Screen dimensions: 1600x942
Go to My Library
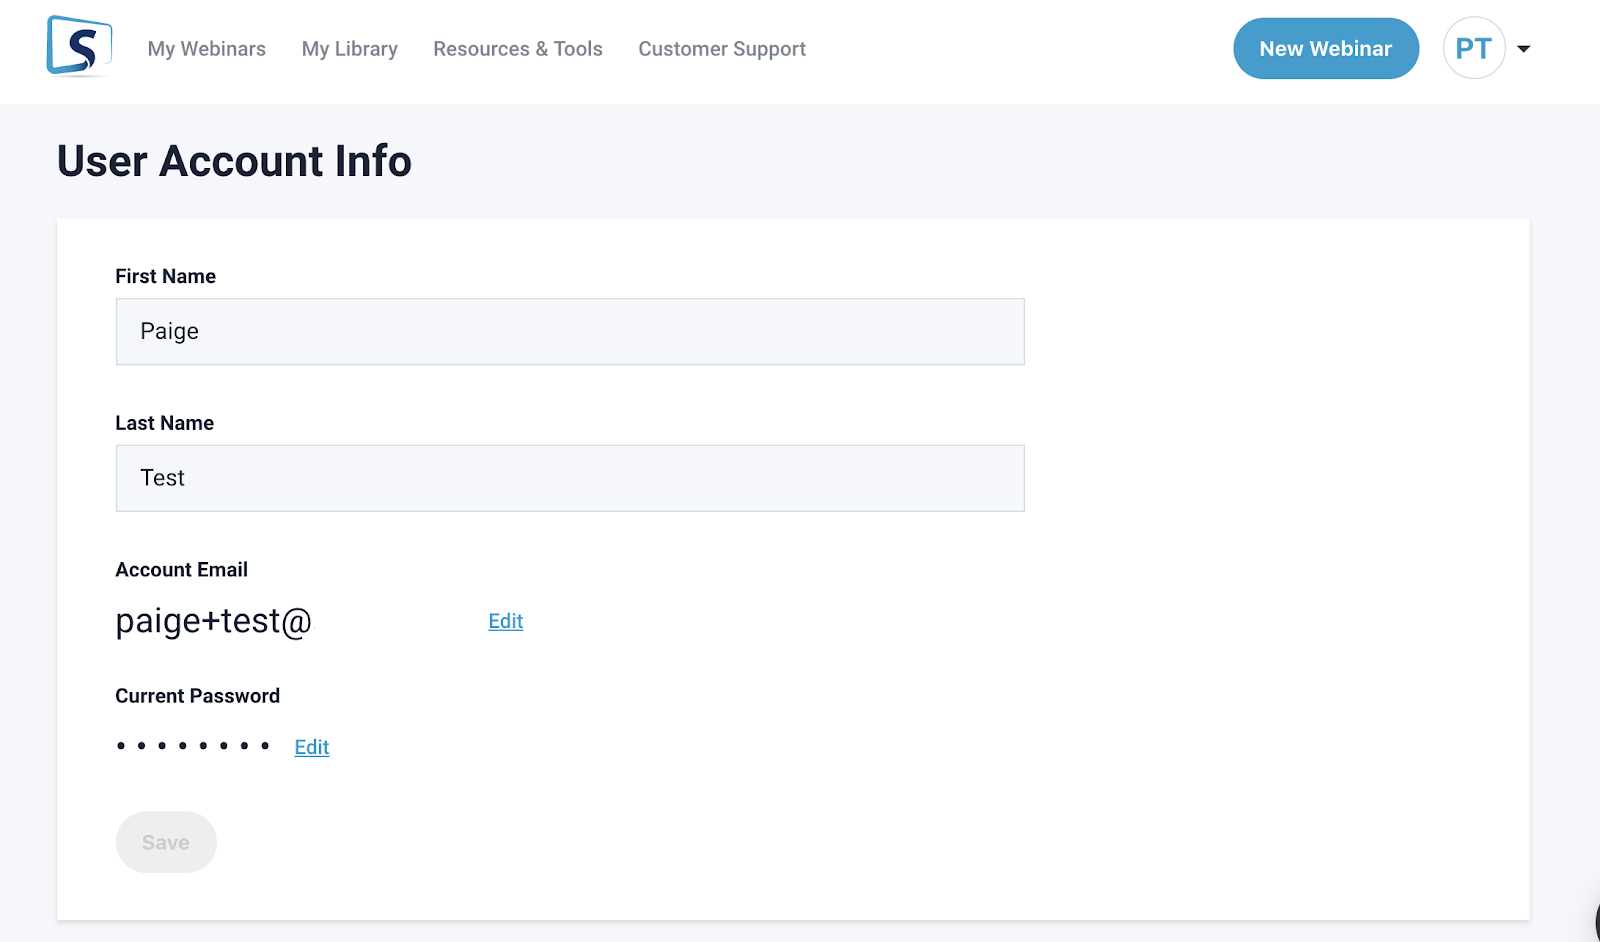[x=350, y=49]
